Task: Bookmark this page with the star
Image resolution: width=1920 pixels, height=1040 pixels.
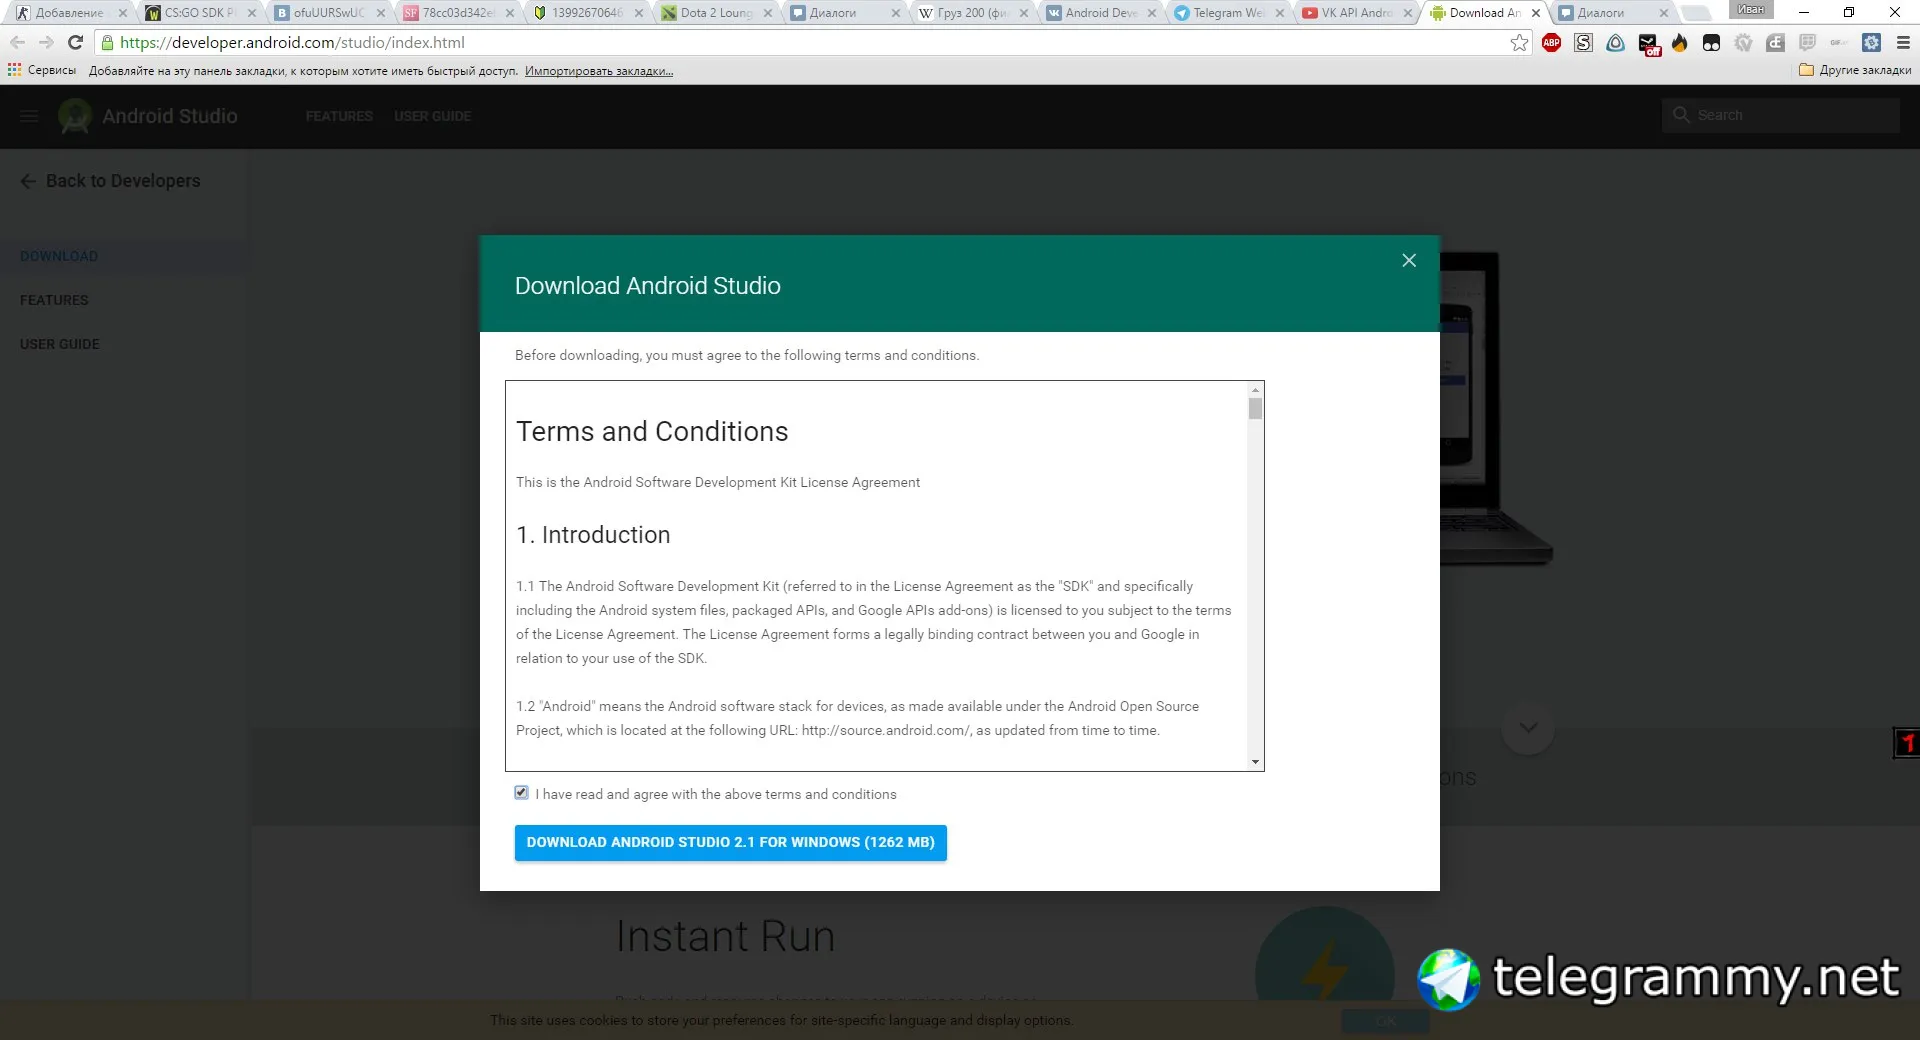Action: pyautogui.click(x=1519, y=43)
